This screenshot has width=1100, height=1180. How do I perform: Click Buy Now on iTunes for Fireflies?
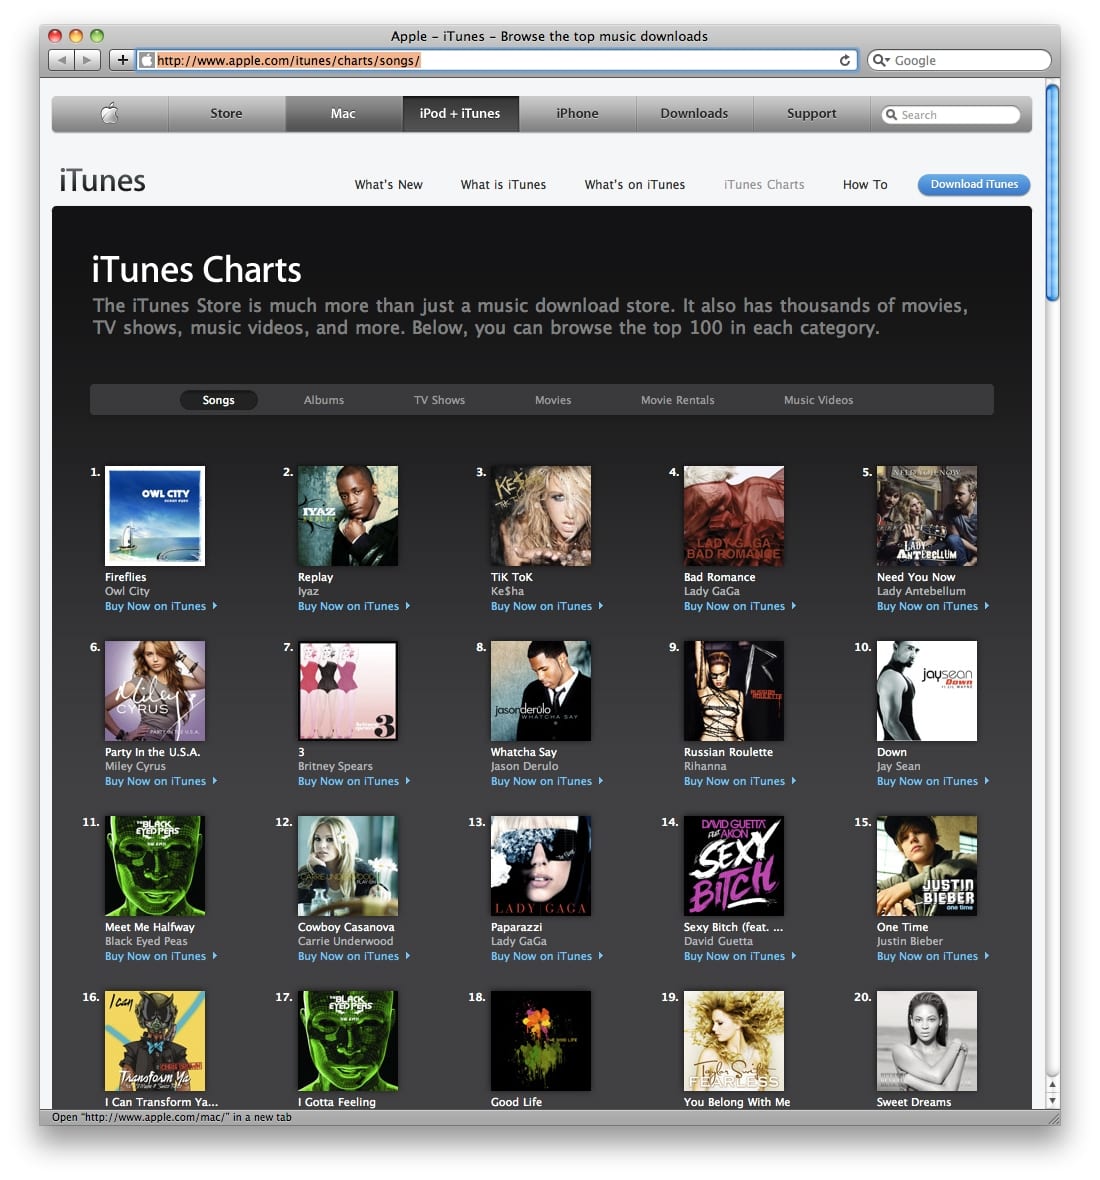click(x=161, y=607)
